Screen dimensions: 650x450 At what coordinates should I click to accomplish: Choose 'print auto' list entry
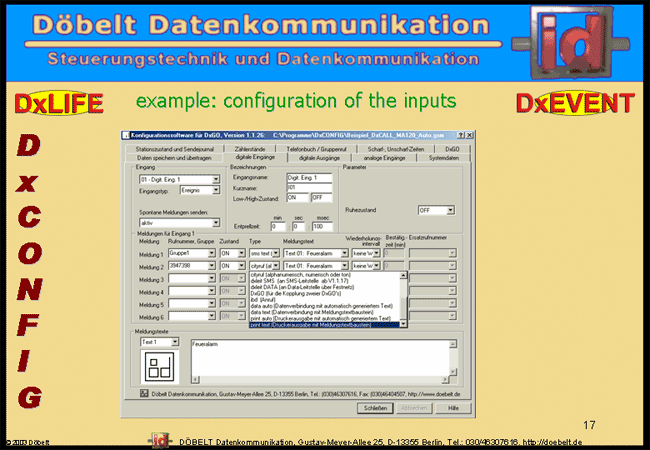coord(325,318)
